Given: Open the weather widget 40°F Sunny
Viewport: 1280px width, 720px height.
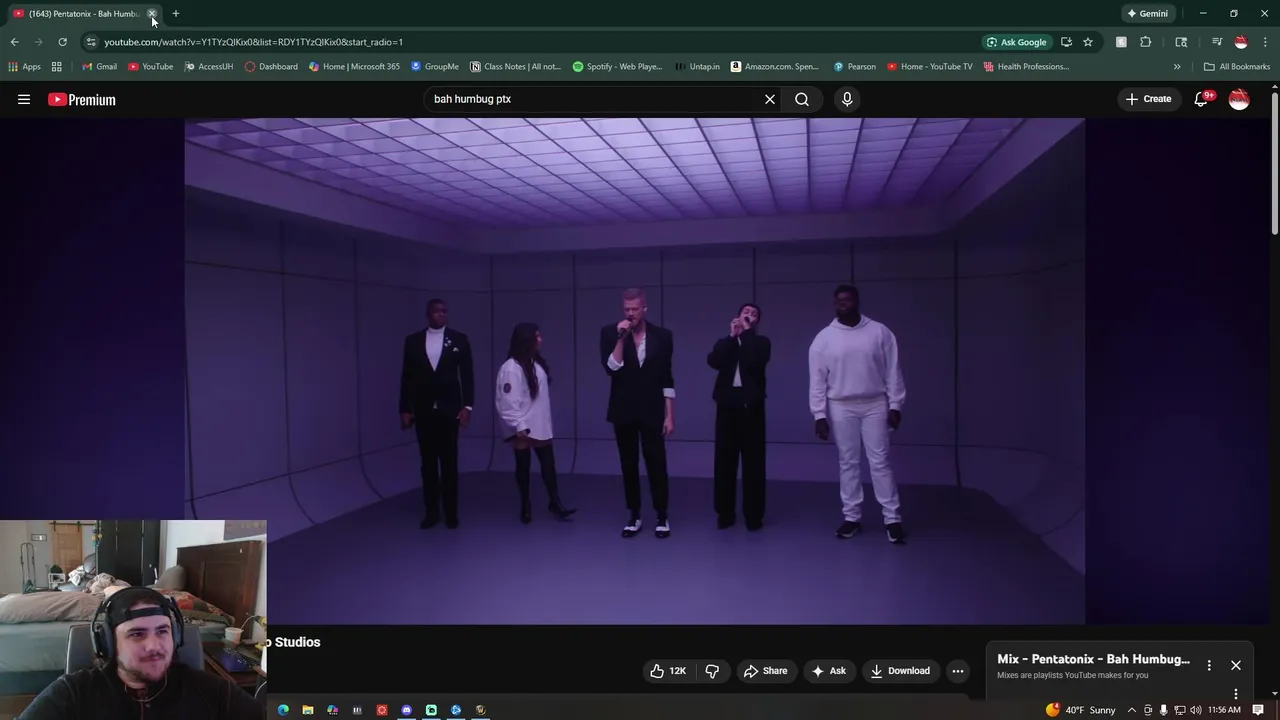Looking at the screenshot, I should click(x=1081, y=710).
